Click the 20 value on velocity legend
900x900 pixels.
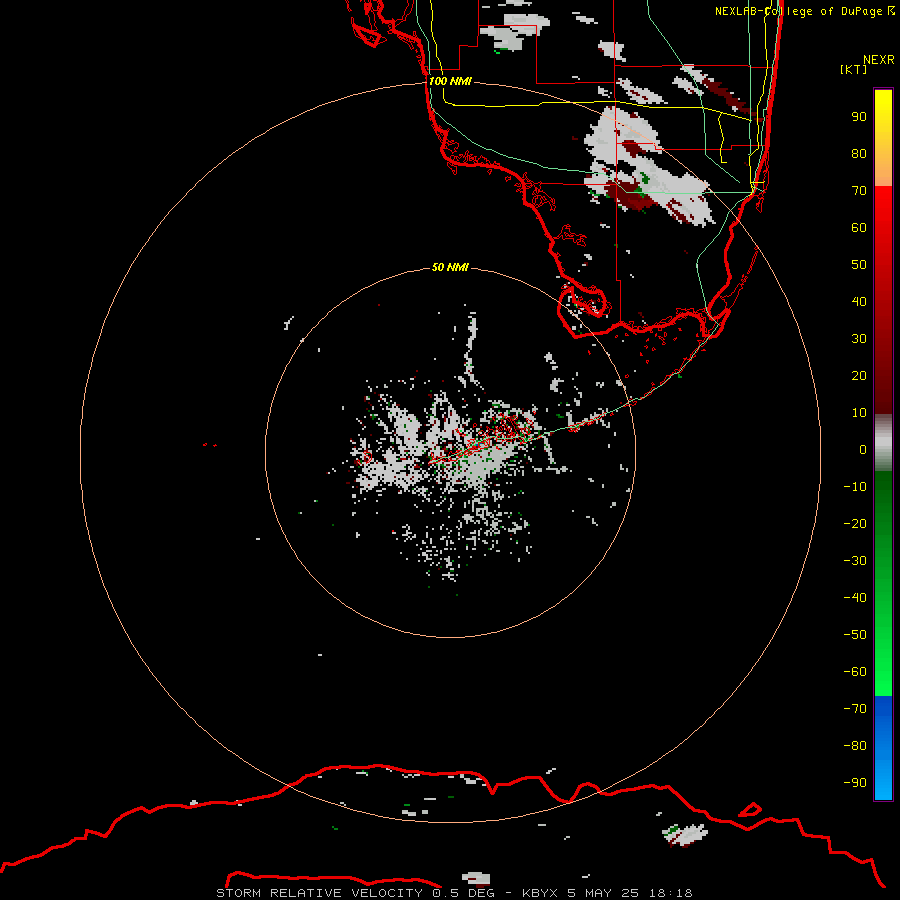[x=859, y=375]
